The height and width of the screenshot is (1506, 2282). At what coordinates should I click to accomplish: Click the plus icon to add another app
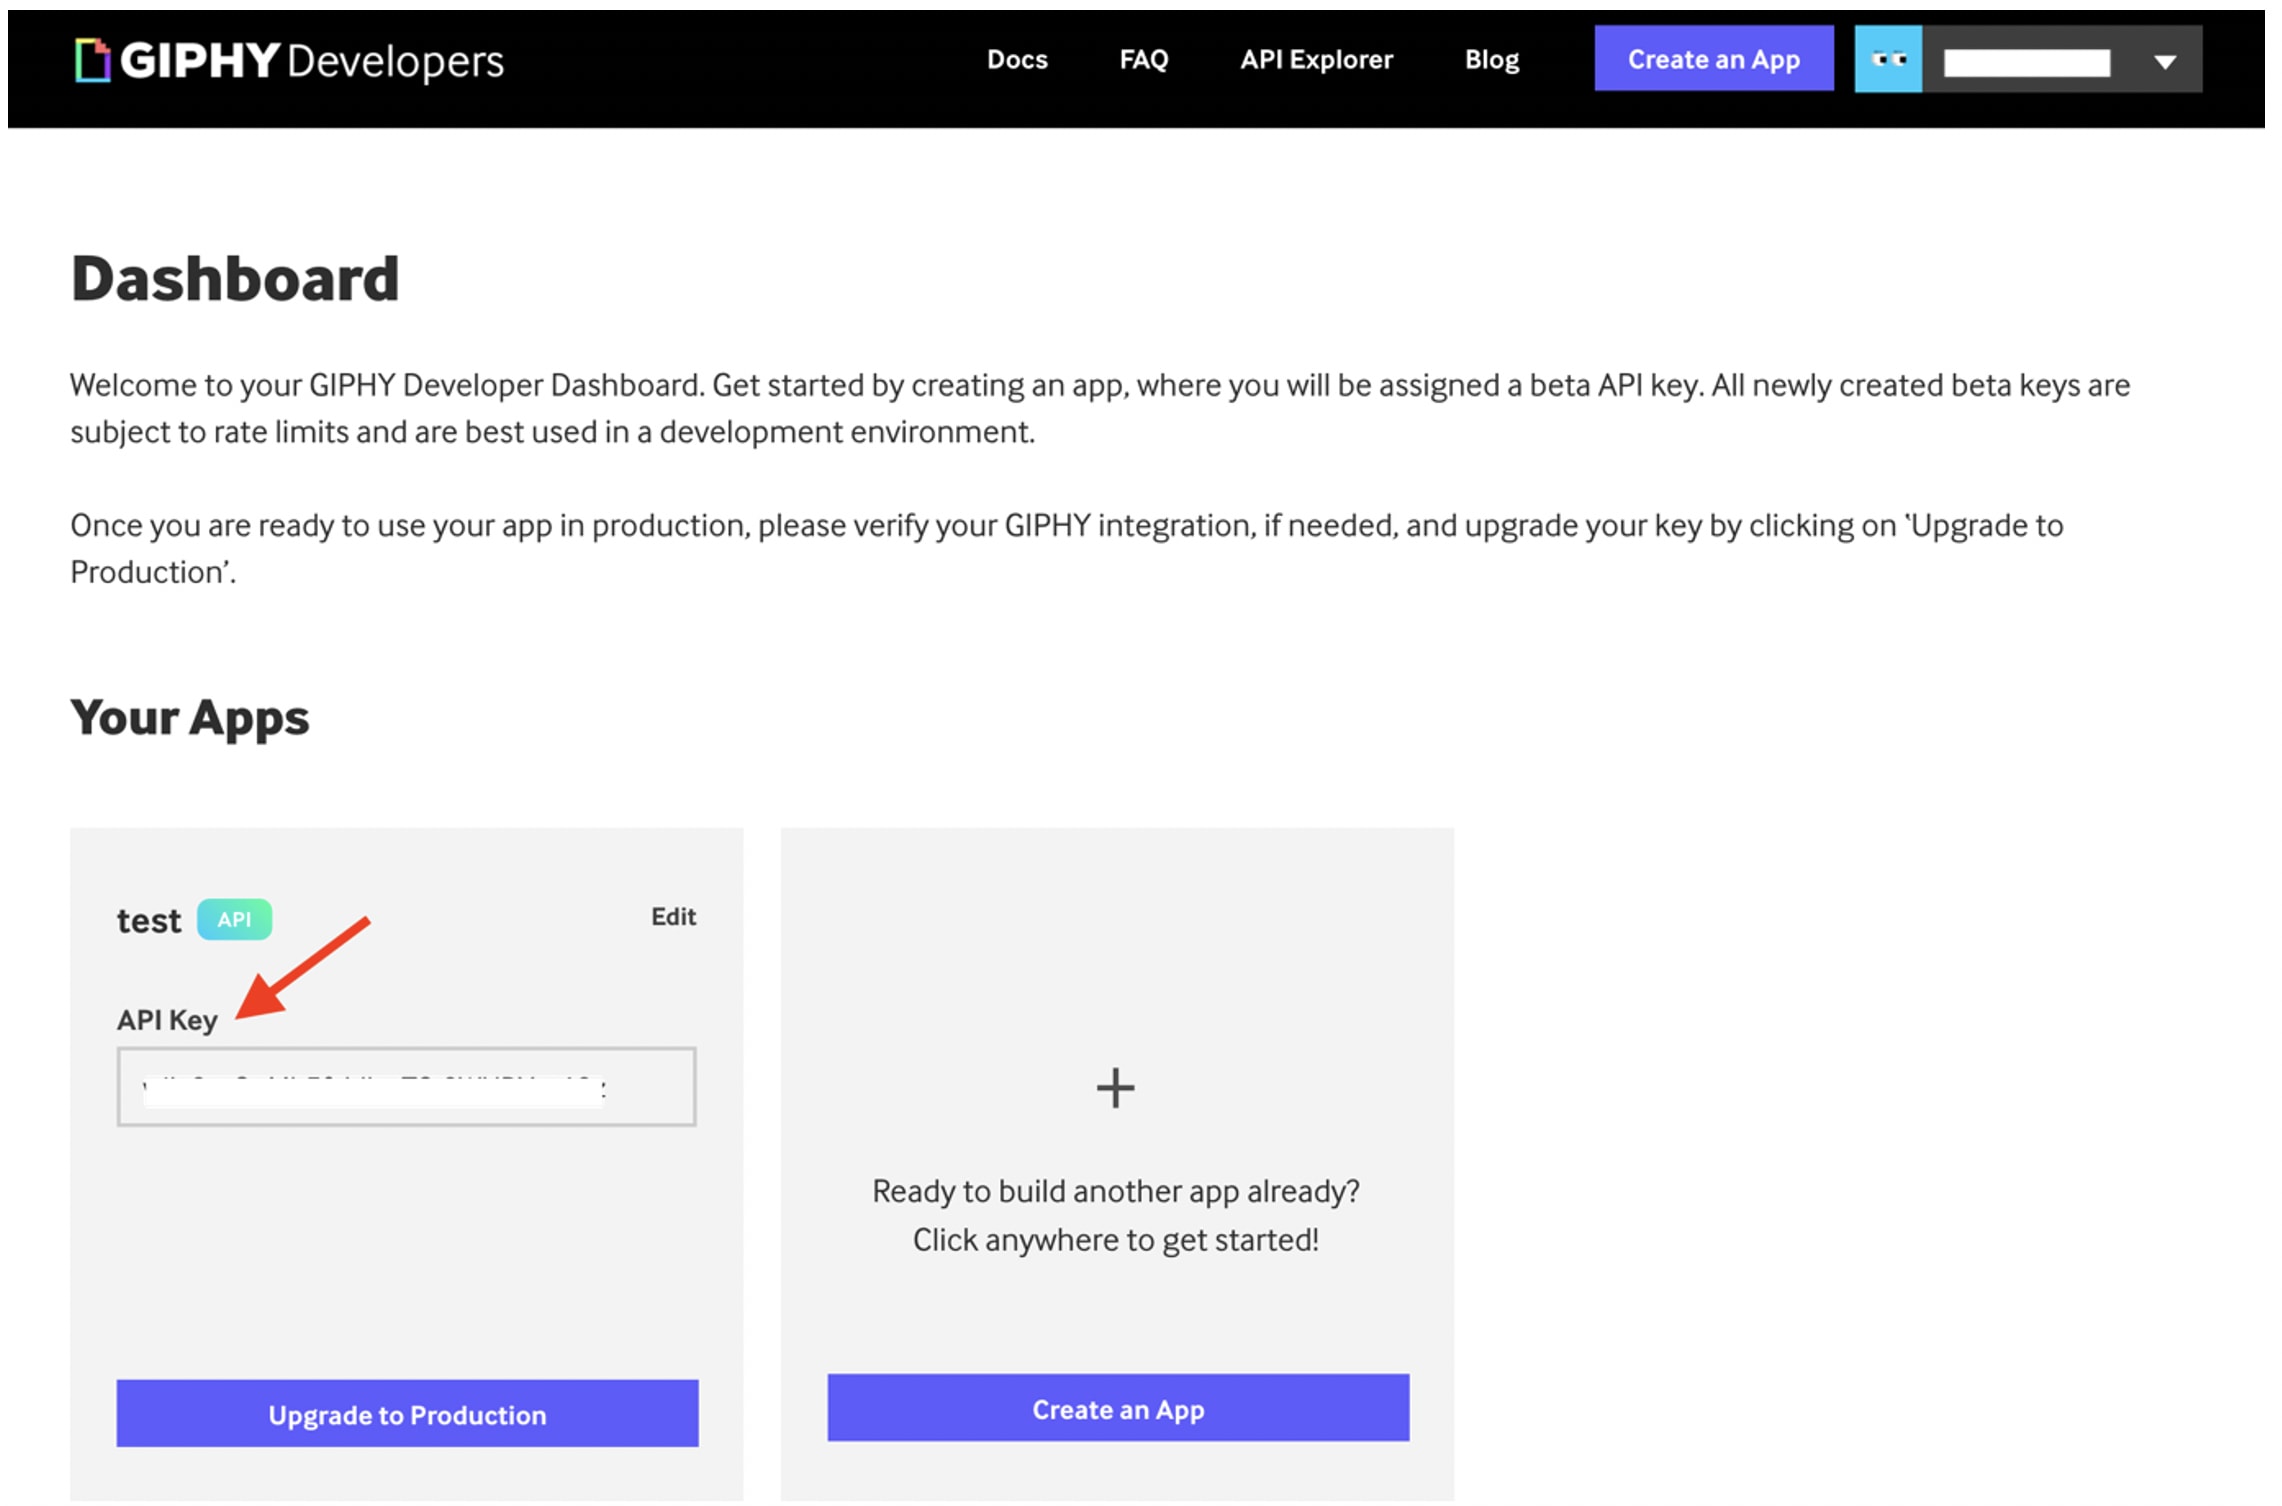(1116, 1087)
